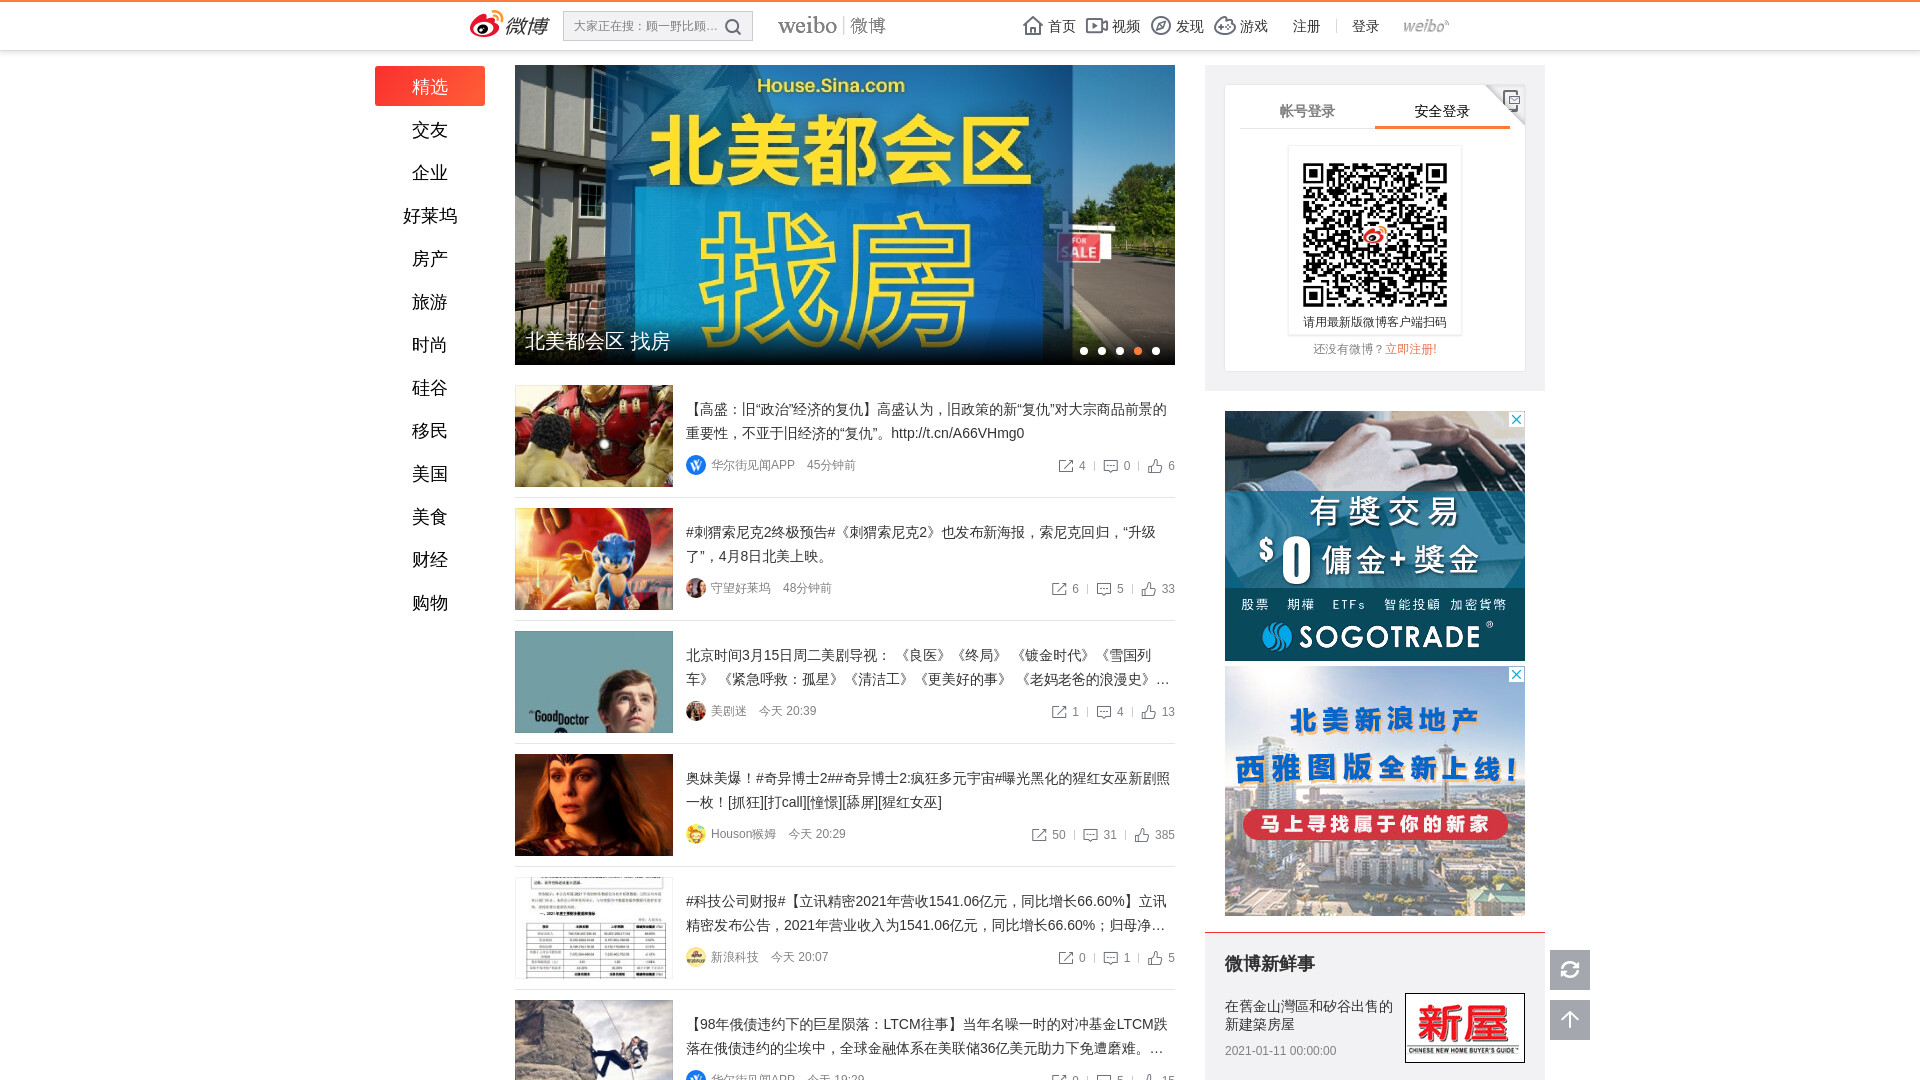The width and height of the screenshot is (1920, 1080).
Task: Comment on 刺猬索尼克2 post
Action: 1104,589
